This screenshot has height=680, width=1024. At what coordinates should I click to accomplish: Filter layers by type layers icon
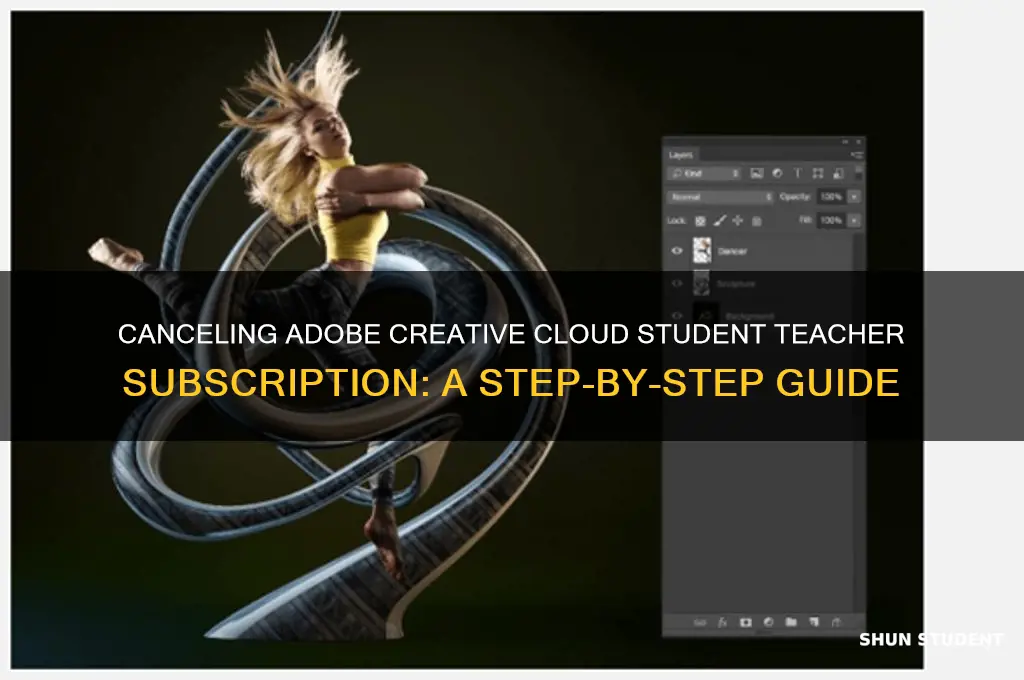[797, 173]
